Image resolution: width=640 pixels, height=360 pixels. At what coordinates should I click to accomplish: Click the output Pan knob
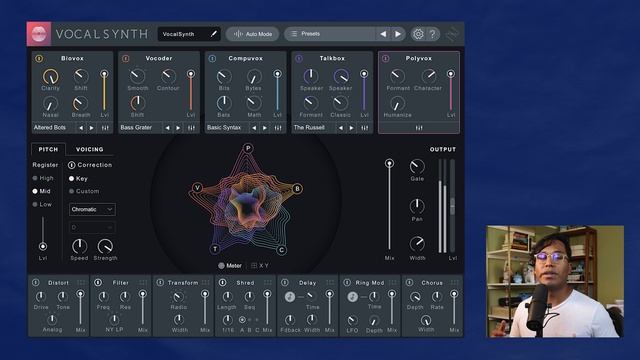pos(417,206)
